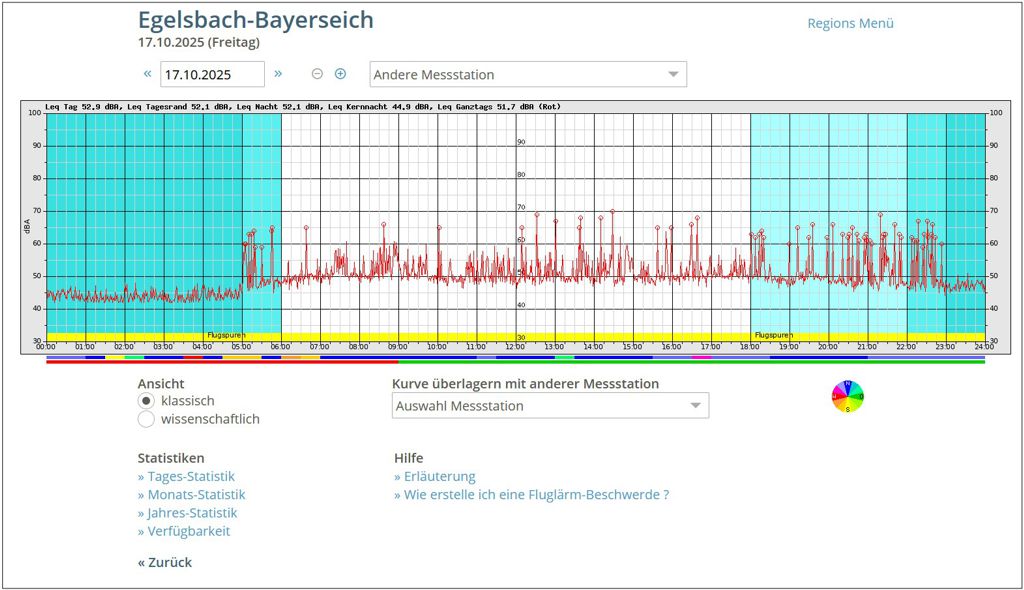Click the zoom in plus icon
The width and height of the screenshot is (1024, 590).
340,74
